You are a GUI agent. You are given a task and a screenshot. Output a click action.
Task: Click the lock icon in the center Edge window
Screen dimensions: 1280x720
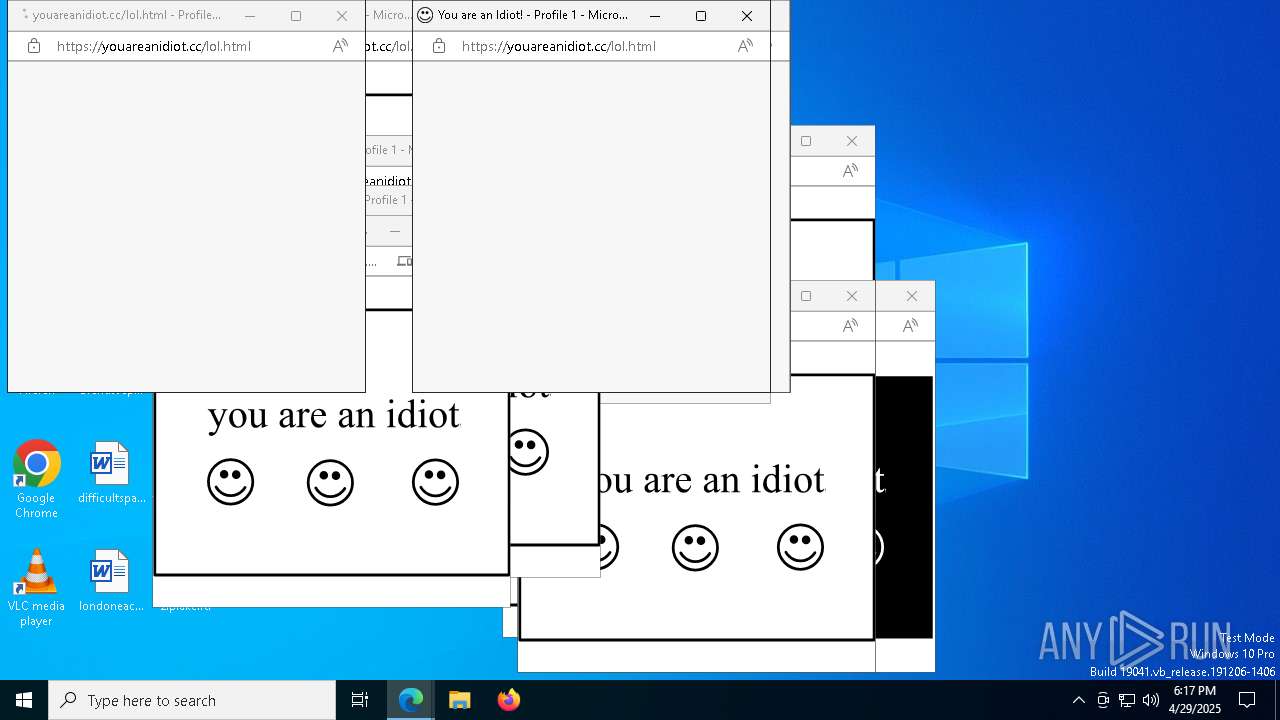[438, 46]
